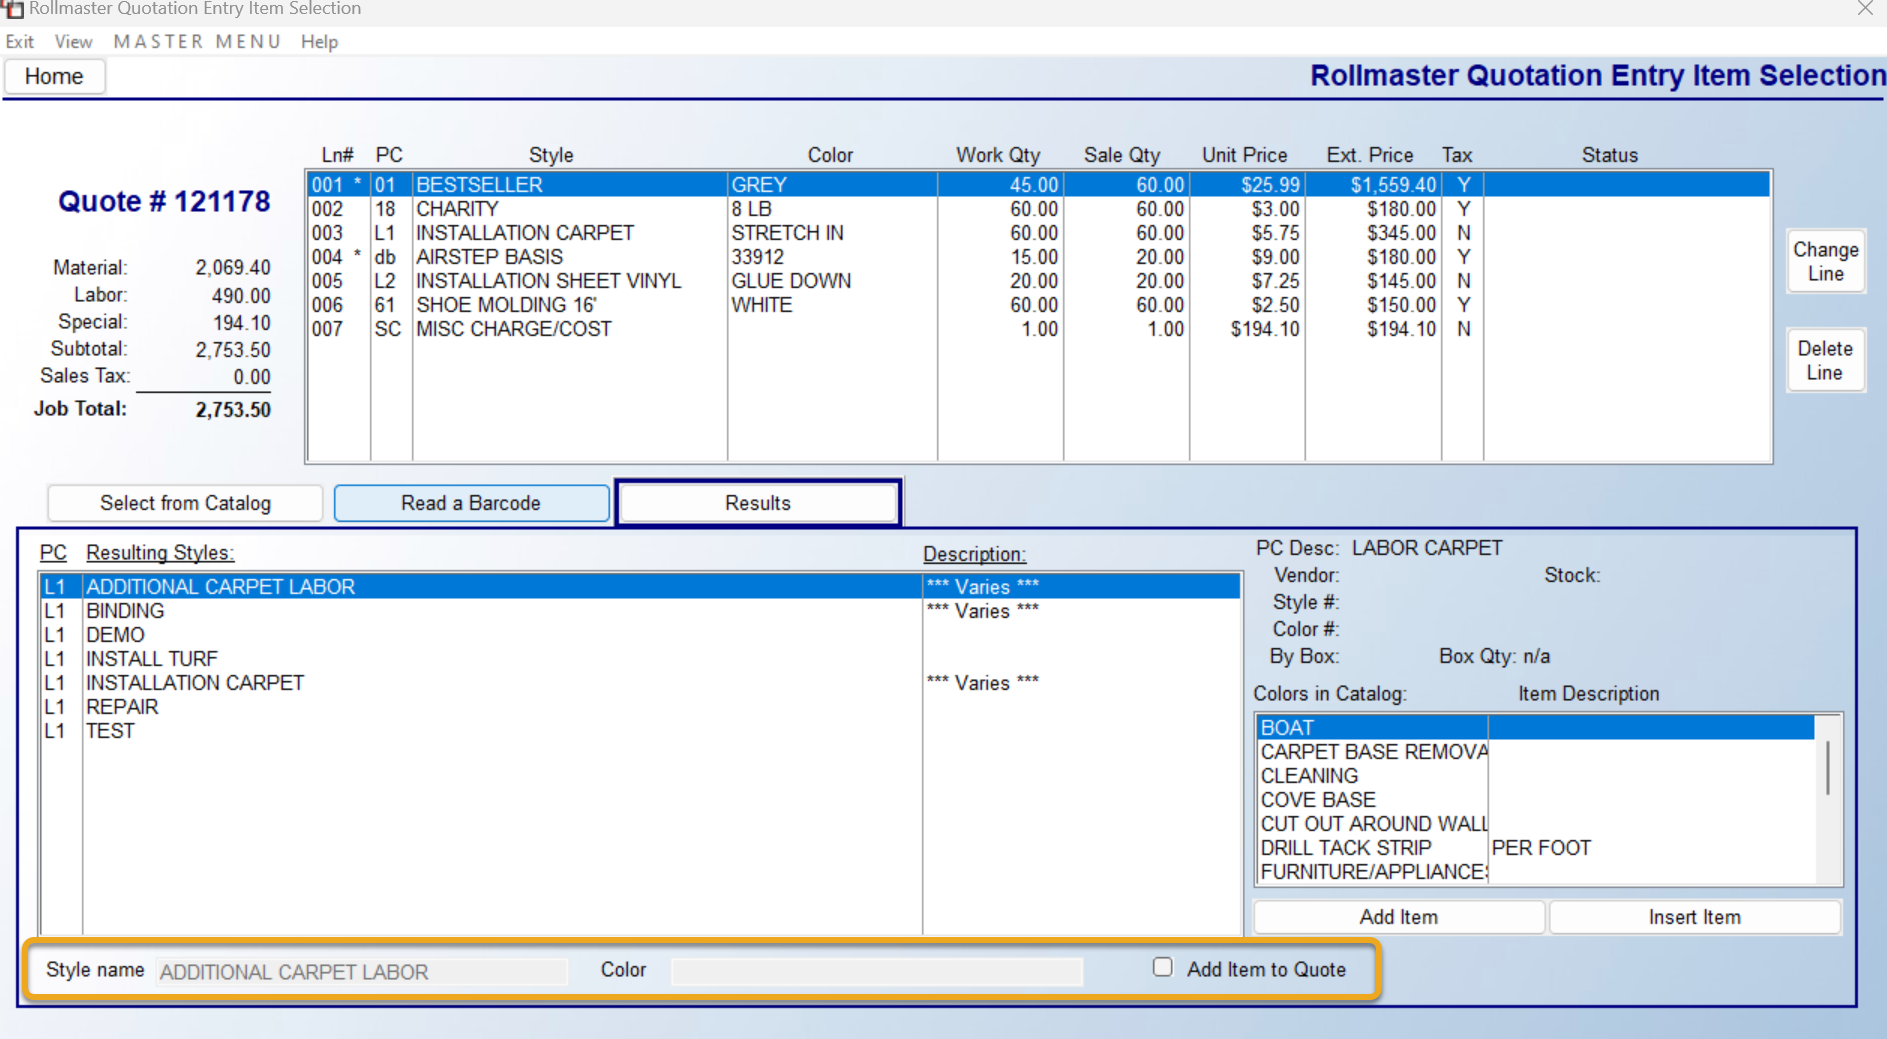
Task: Click the Home button
Action: click(x=54, y=76)
